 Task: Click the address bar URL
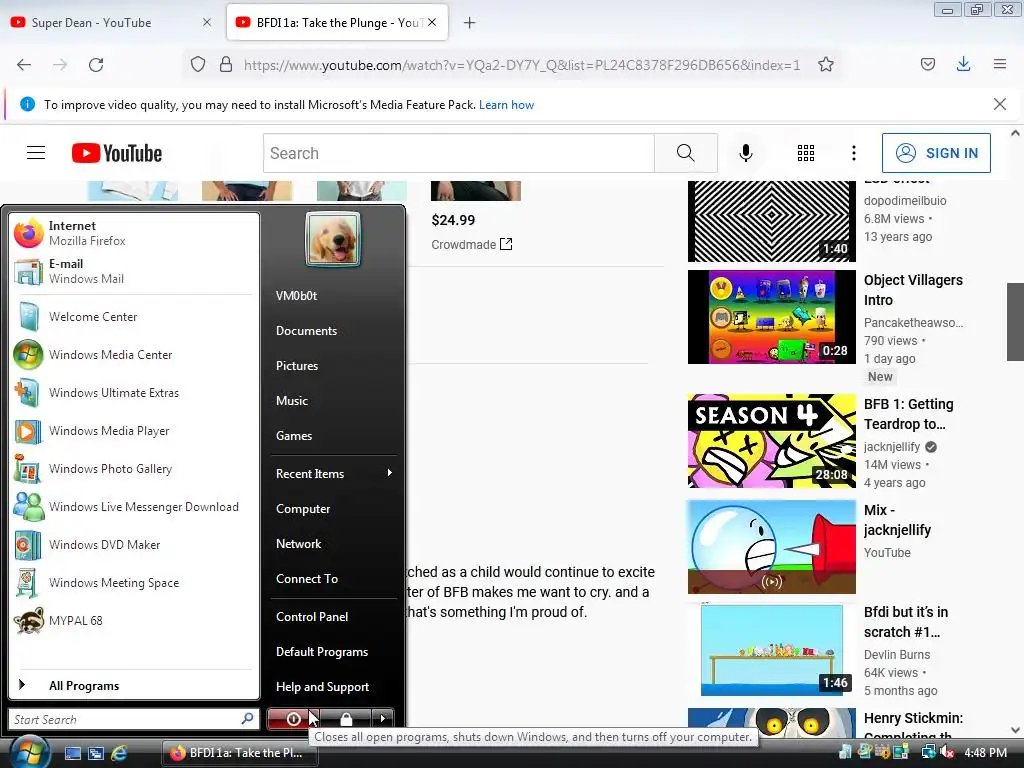[522, 65]
